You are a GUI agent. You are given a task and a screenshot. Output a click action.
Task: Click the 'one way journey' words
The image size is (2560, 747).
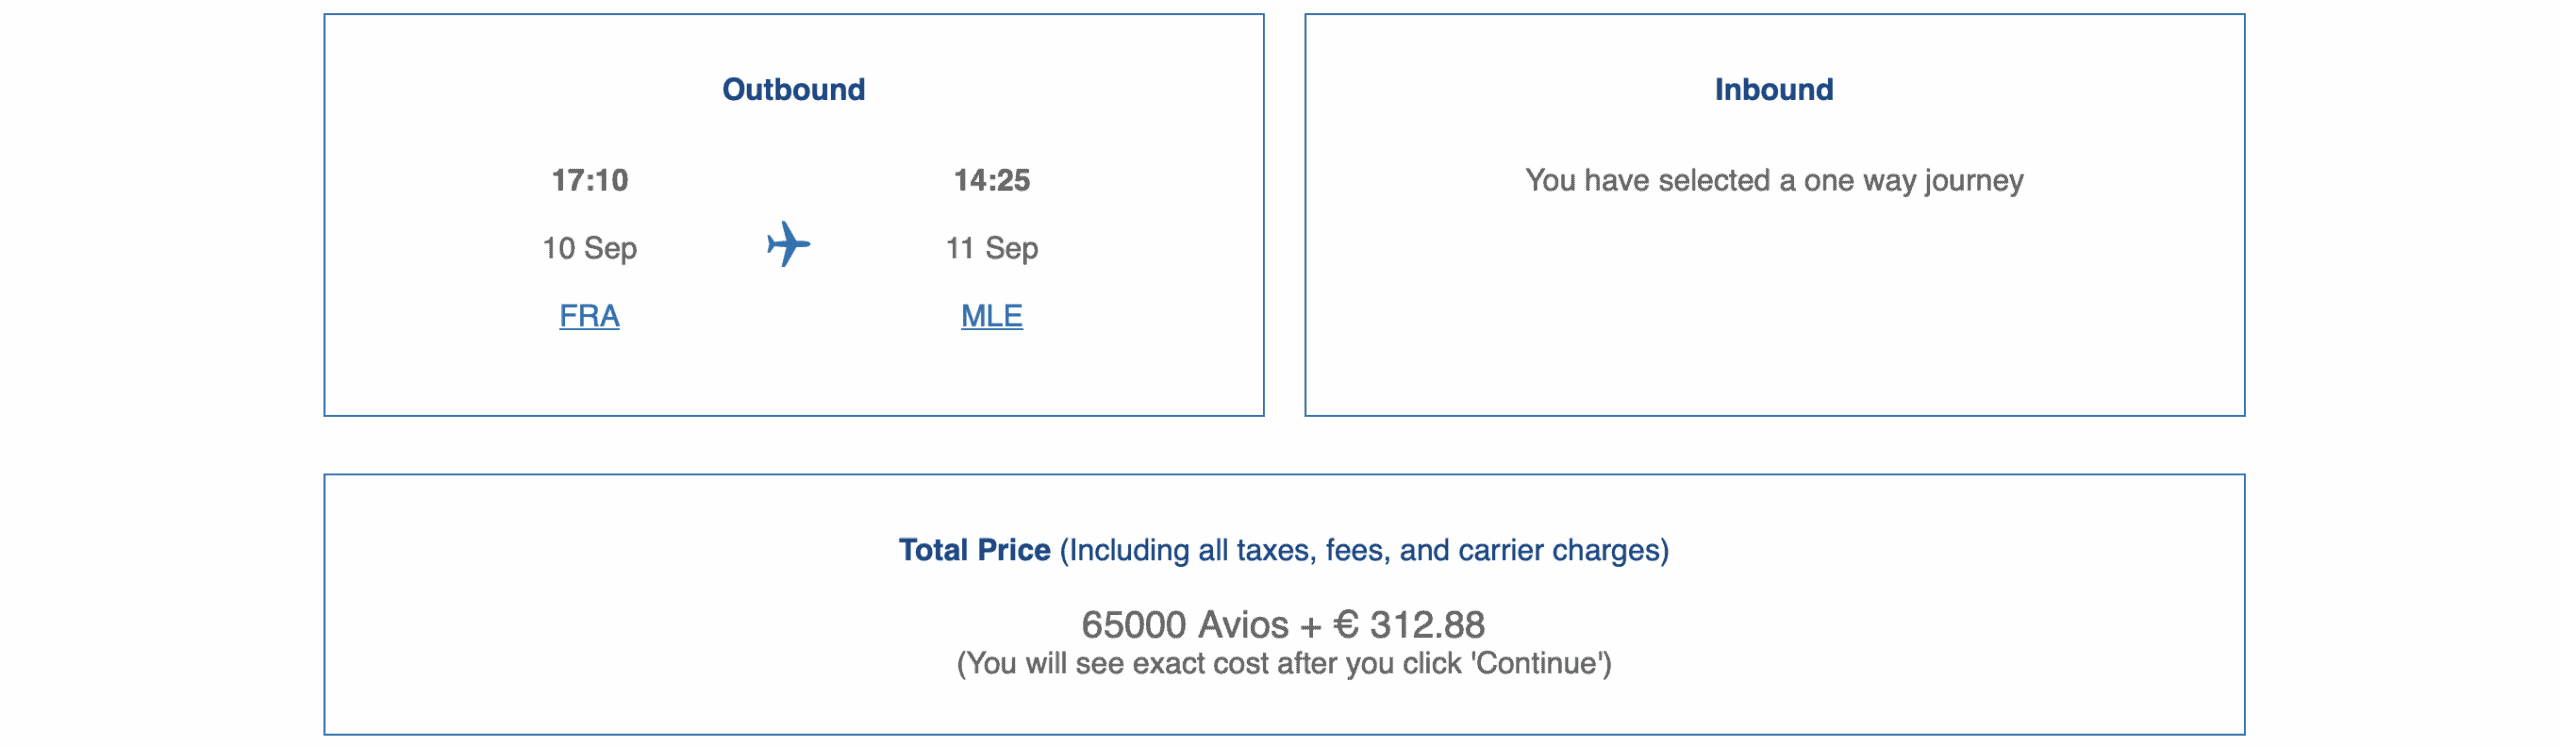(x=1913, y=181)
